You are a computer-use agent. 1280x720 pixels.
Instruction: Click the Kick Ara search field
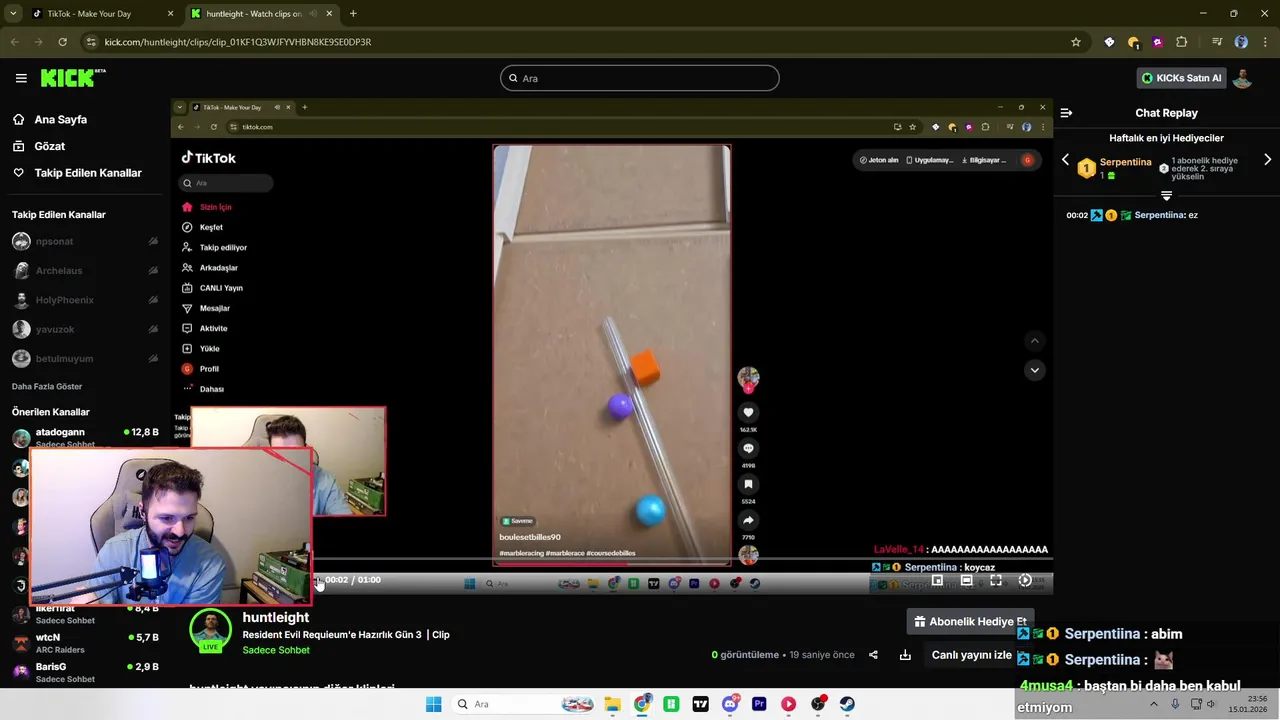[640, 78]
